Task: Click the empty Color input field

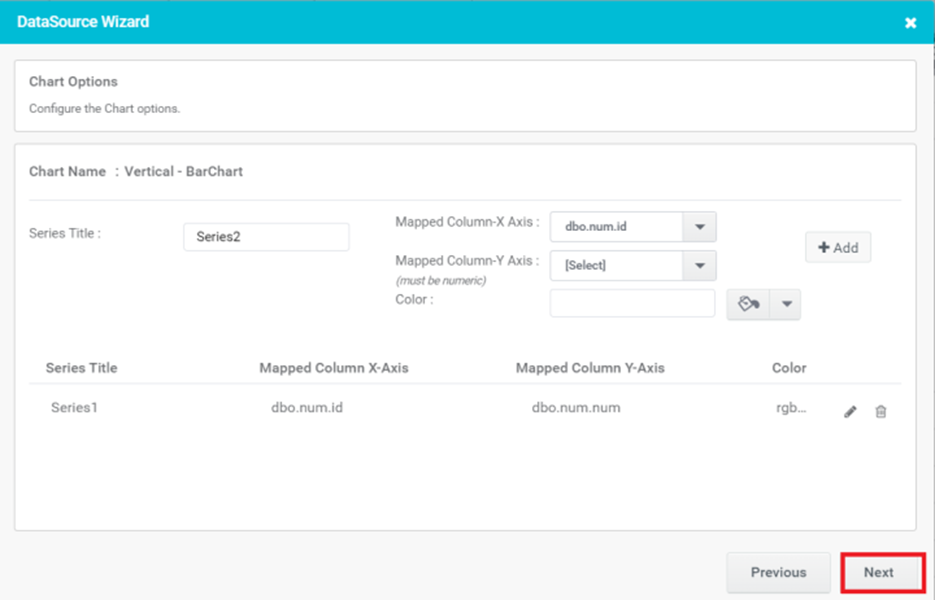Action: [632, 304]
